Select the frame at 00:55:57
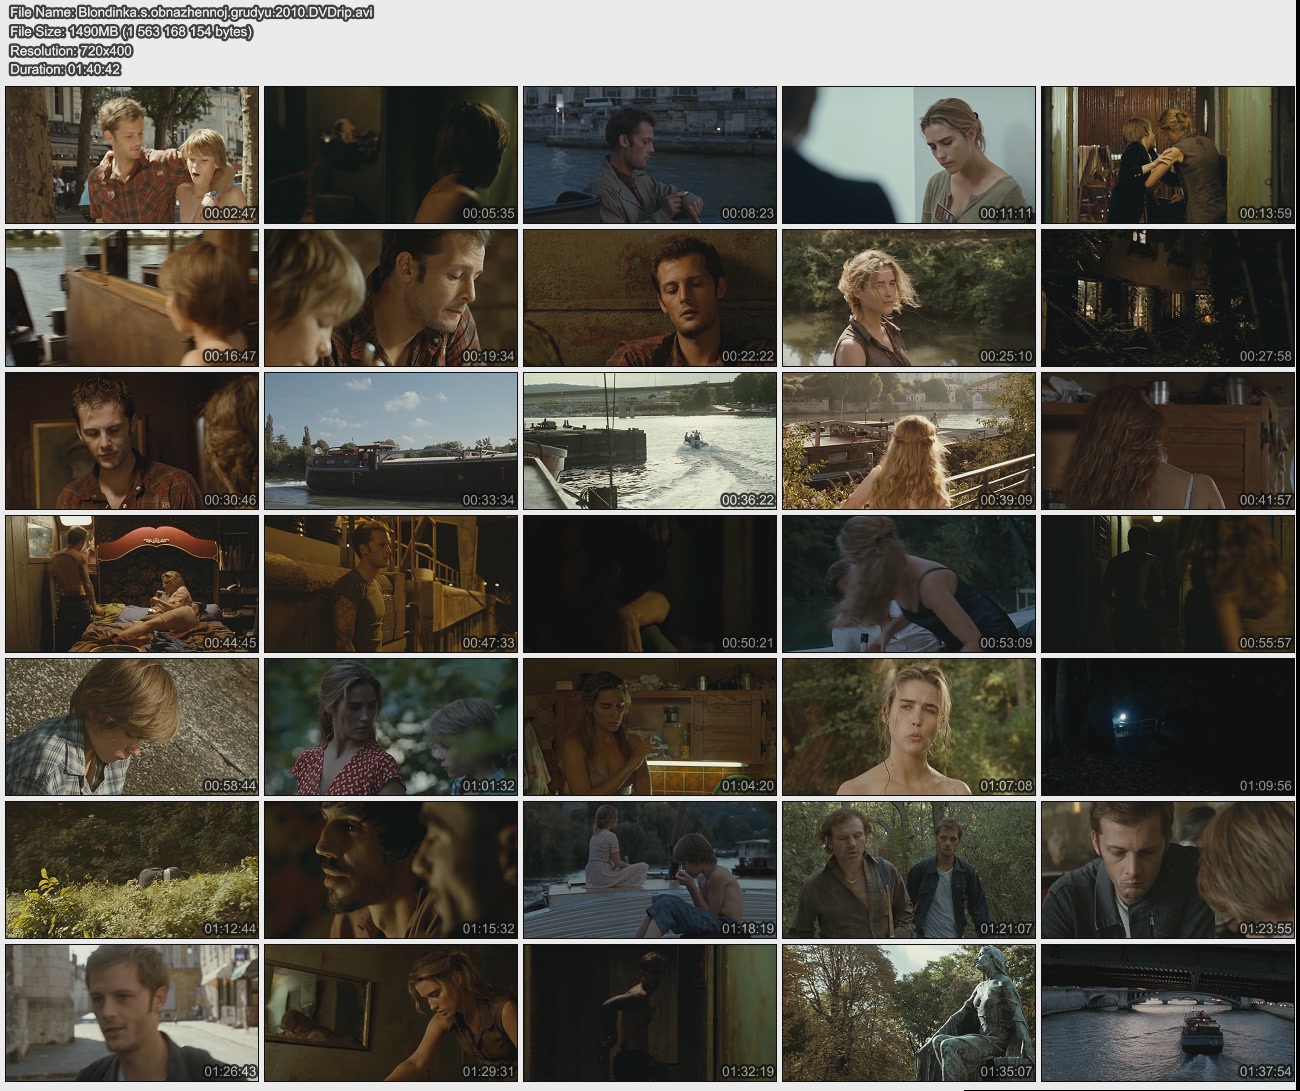Screen dimensions: 1300x1091 click(1168, 584)
